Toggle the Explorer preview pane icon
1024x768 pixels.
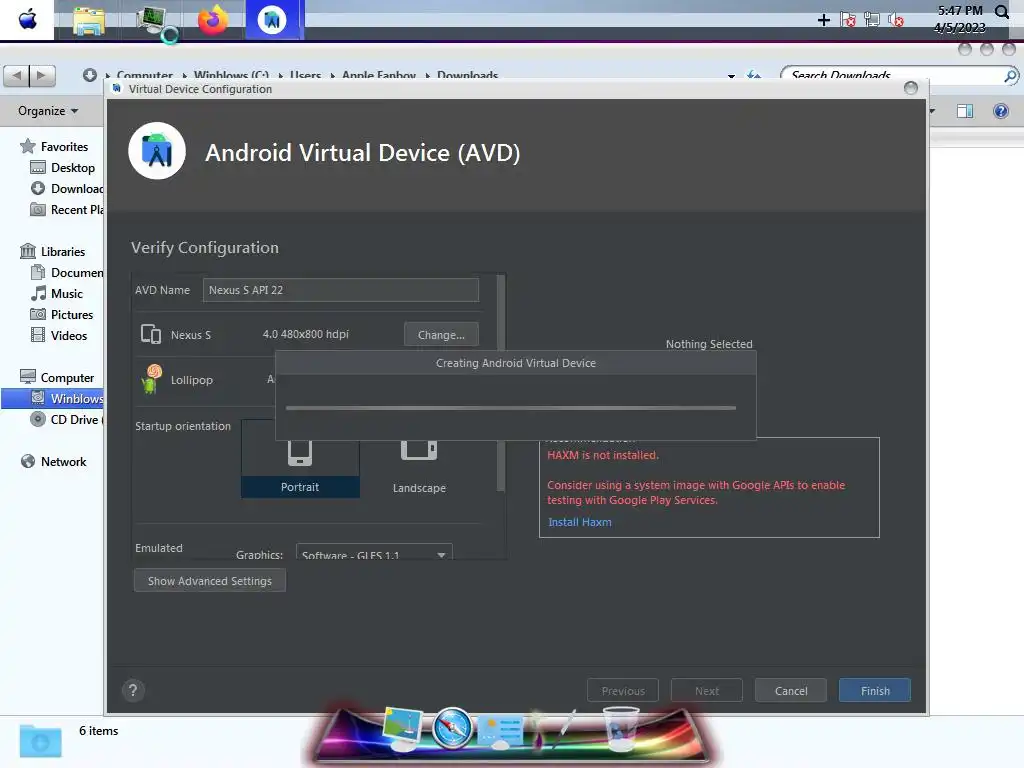click(965, 111)
